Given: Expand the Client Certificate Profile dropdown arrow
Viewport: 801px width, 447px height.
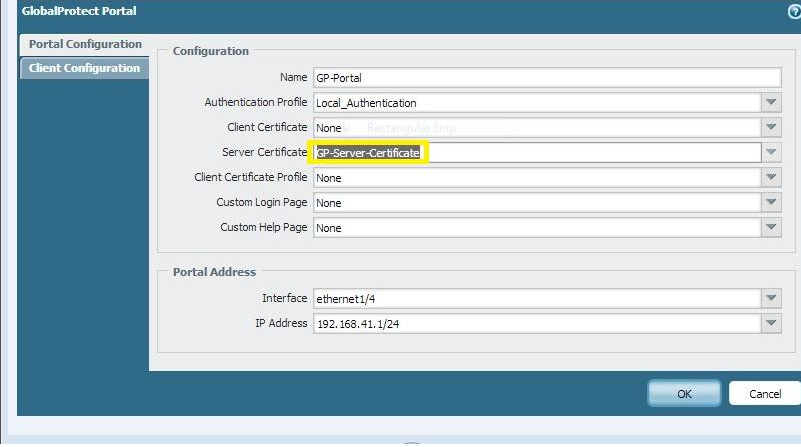Looking at the screenshot, I should coord(770,178).
